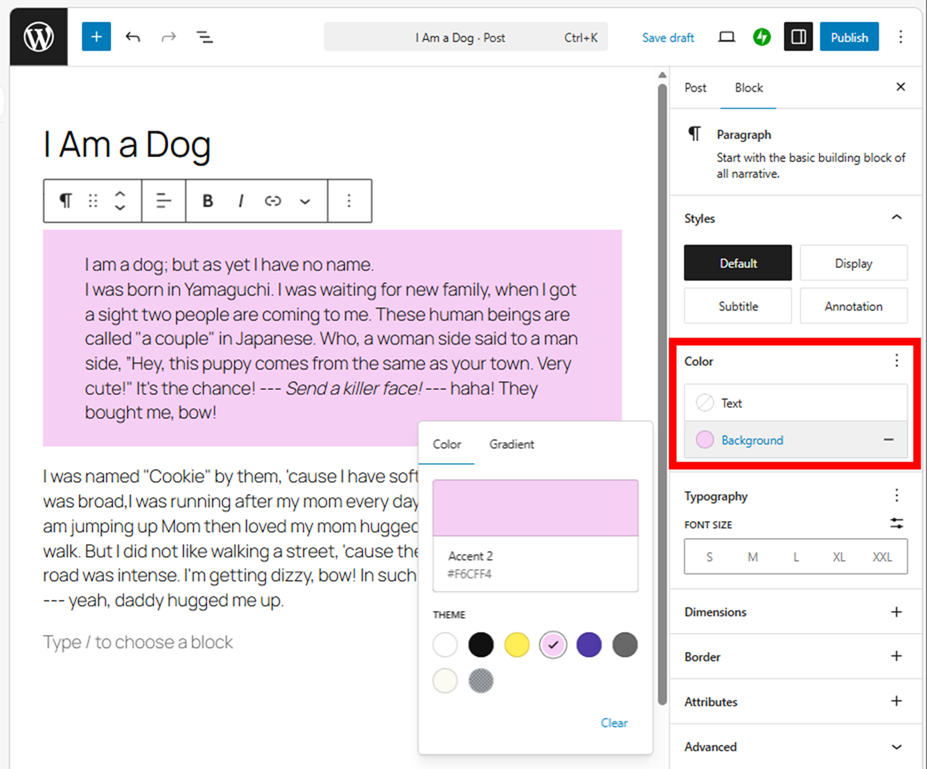
Task: Pick the yellow theme color swatch
Action: (517, 645)
